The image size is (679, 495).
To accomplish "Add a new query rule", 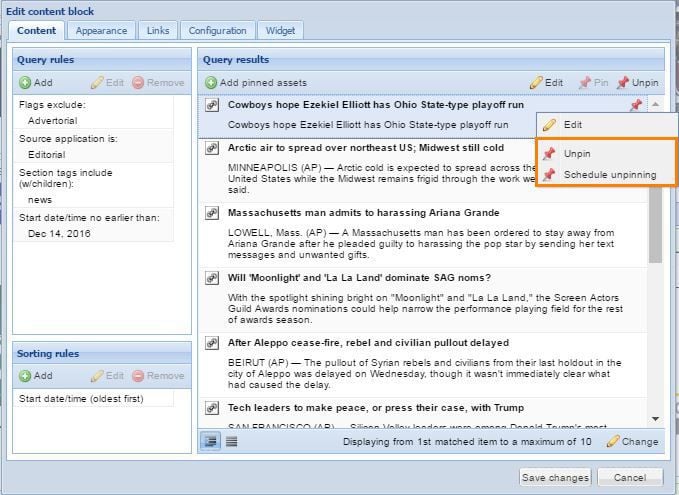I will (36, 83).
